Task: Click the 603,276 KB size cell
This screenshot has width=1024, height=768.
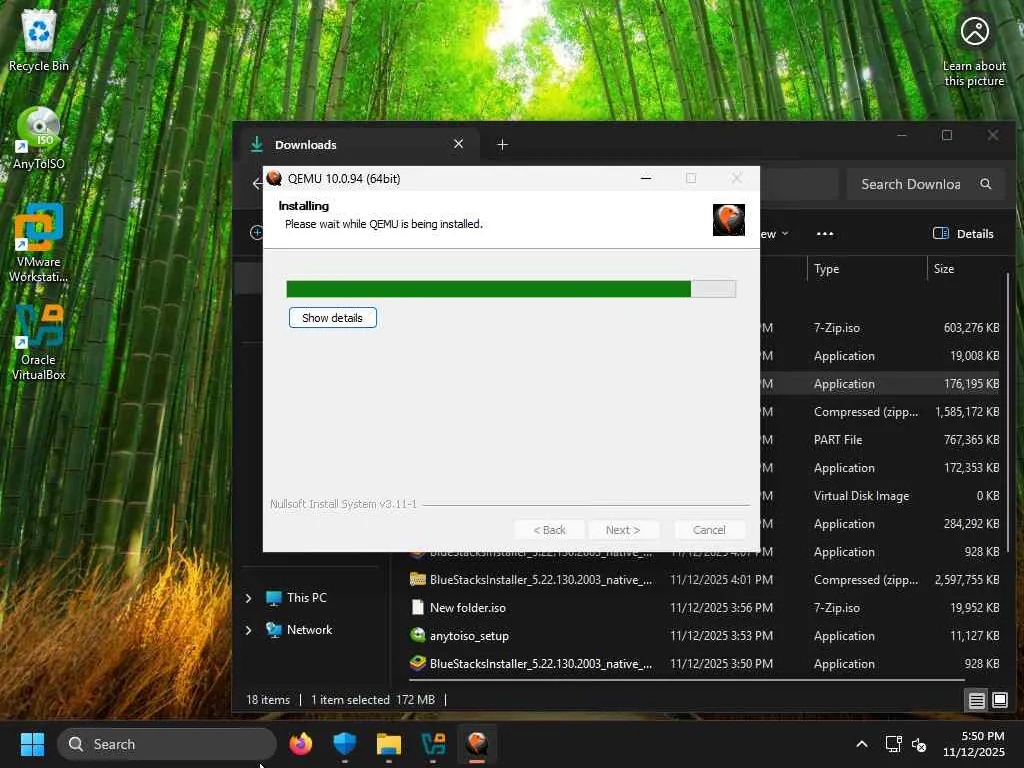Action: tap(971, 328)
